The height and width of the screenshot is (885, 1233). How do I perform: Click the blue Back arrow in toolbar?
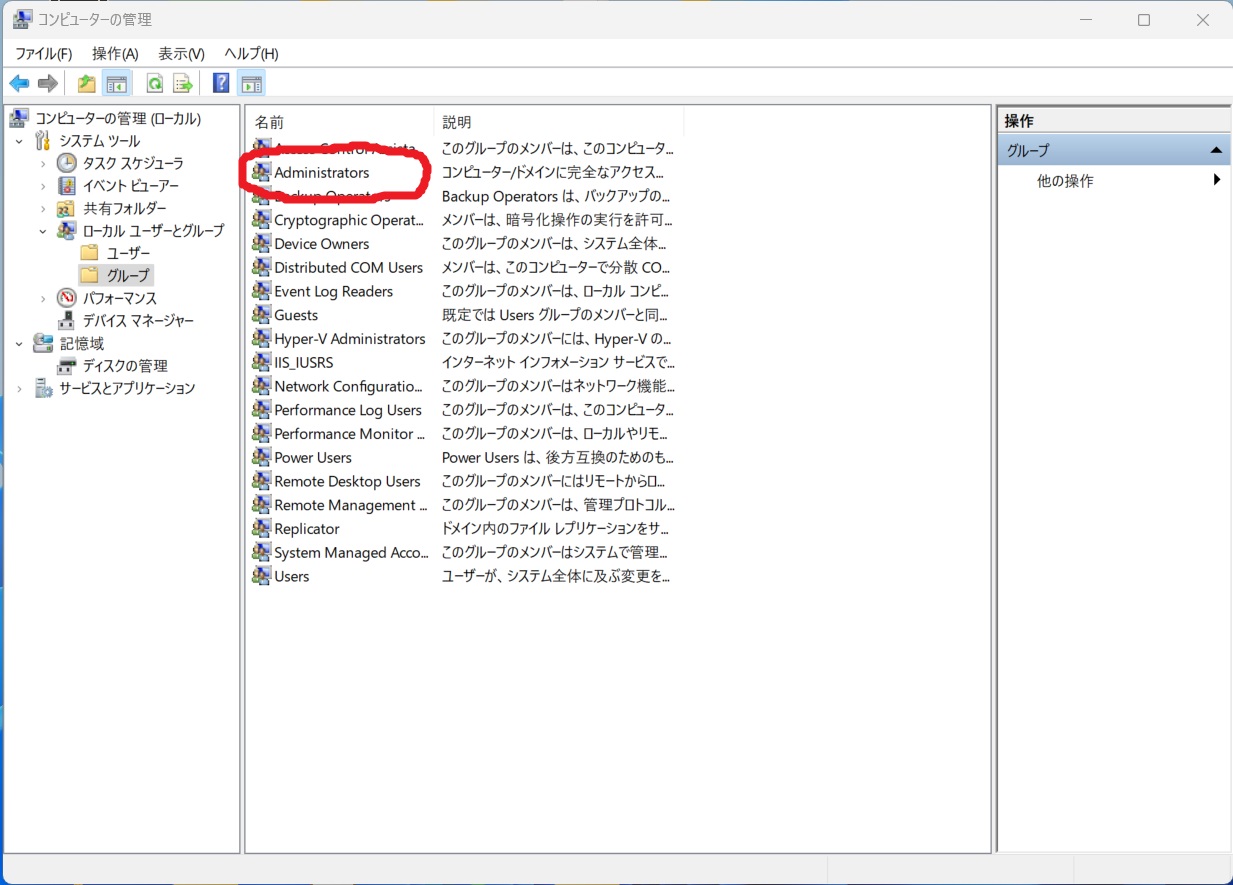pyautogui.click(x=19, y=83)
